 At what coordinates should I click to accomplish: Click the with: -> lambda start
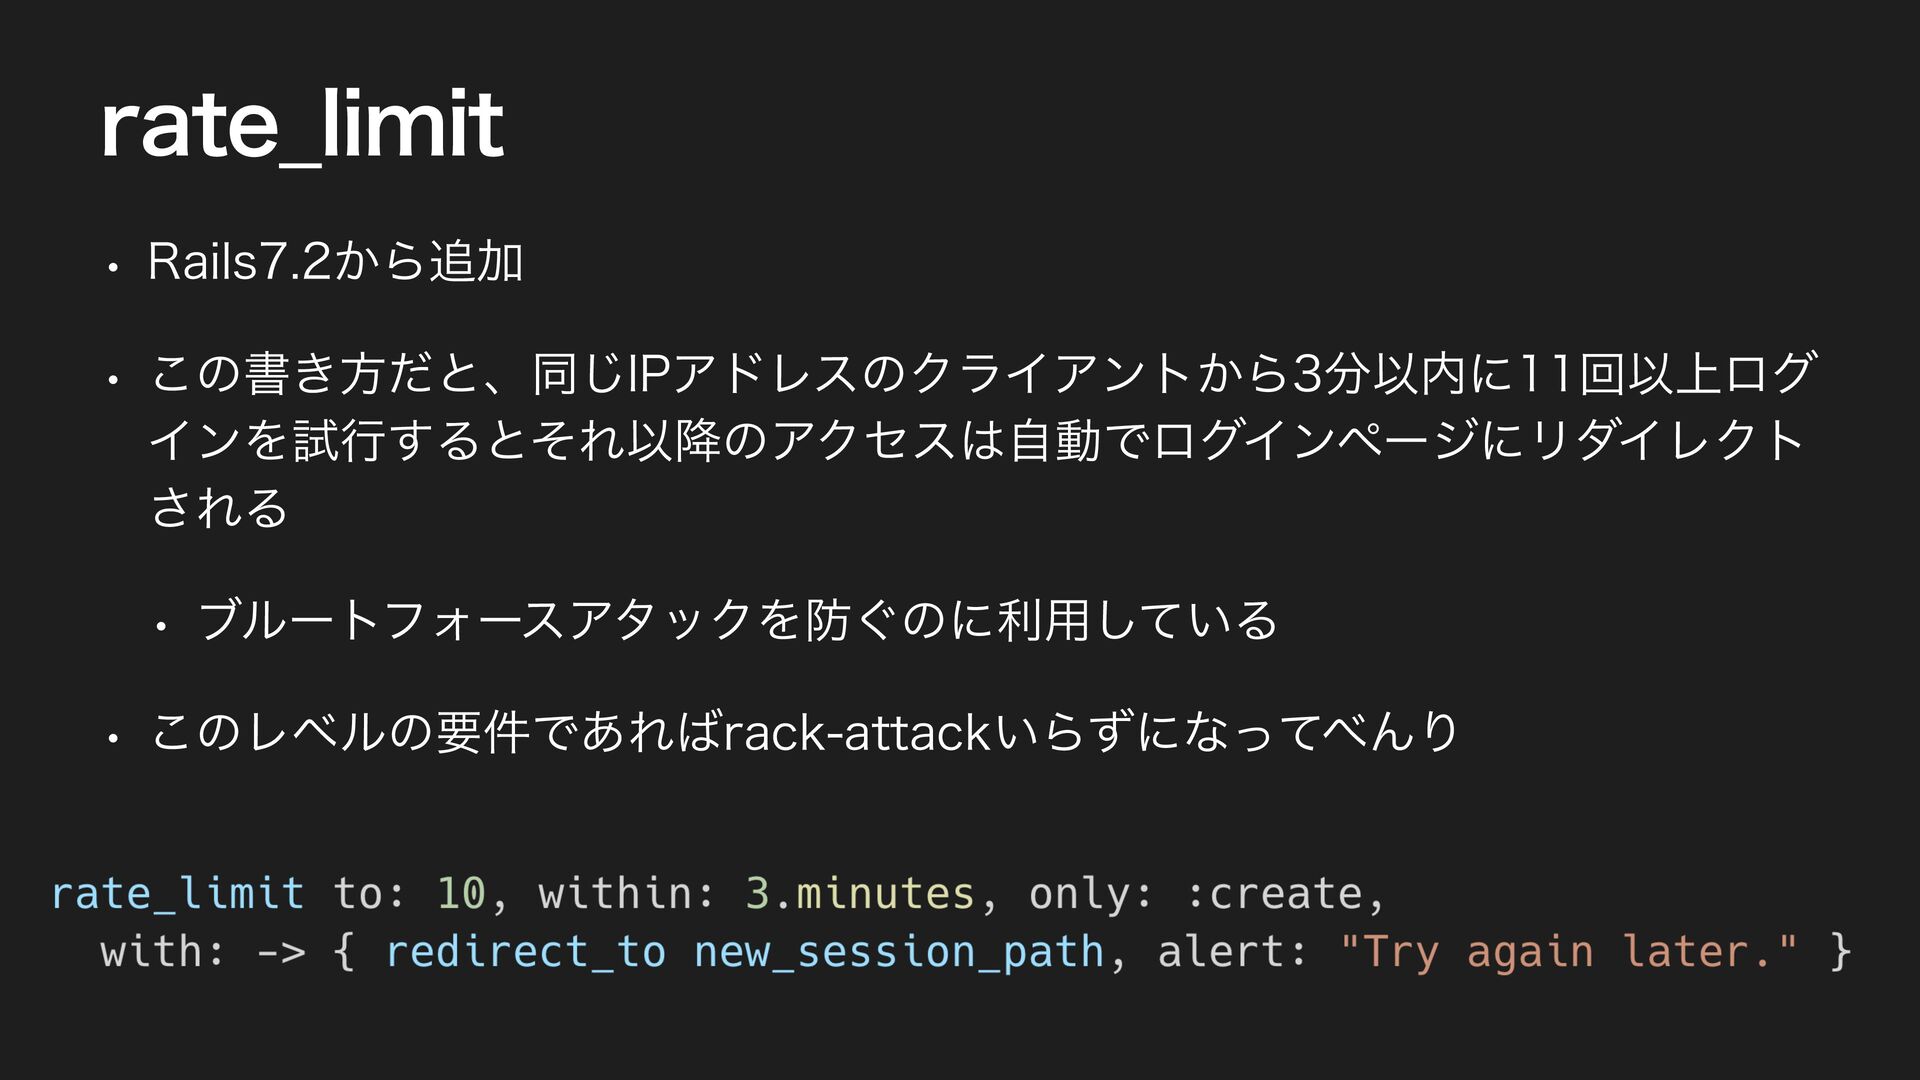203,951
